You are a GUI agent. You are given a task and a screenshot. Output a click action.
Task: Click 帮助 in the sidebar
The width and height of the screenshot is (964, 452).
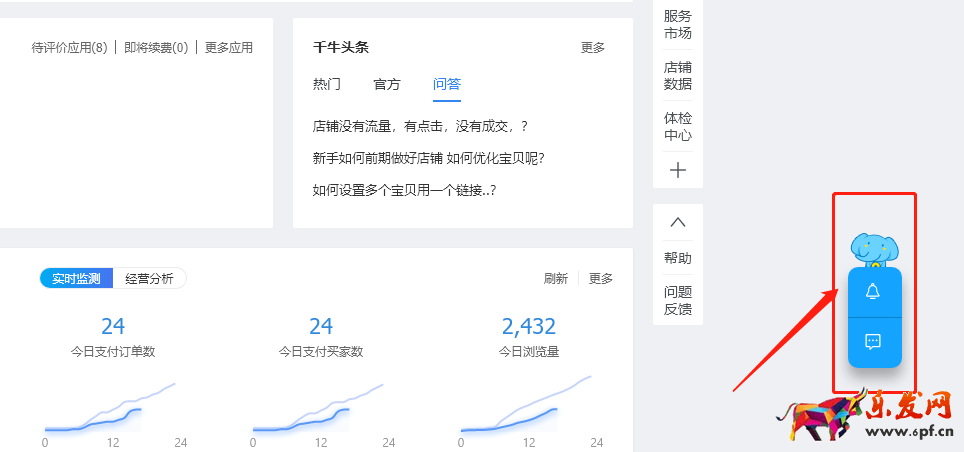pos(678,258)
